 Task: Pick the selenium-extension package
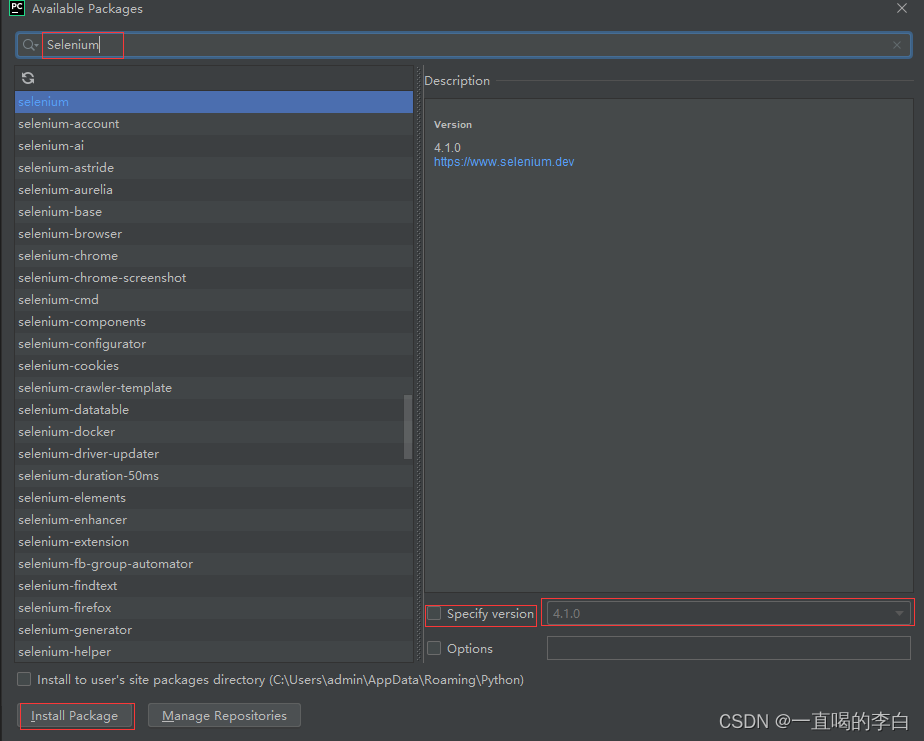click(x=214, y=542)
